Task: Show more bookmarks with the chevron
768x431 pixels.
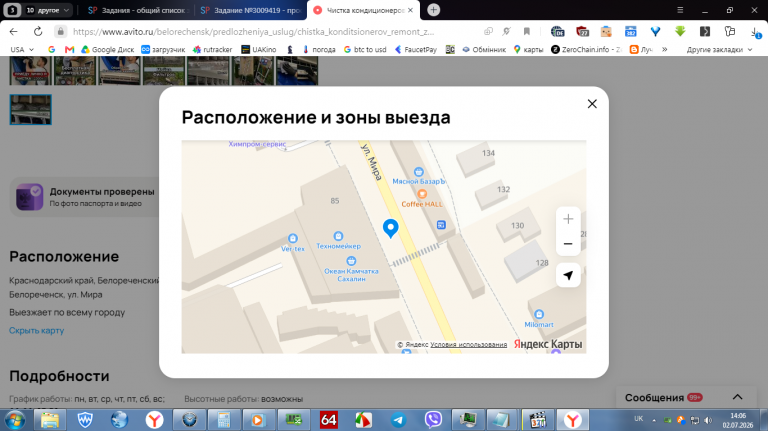Action: (x=665, y=49)
